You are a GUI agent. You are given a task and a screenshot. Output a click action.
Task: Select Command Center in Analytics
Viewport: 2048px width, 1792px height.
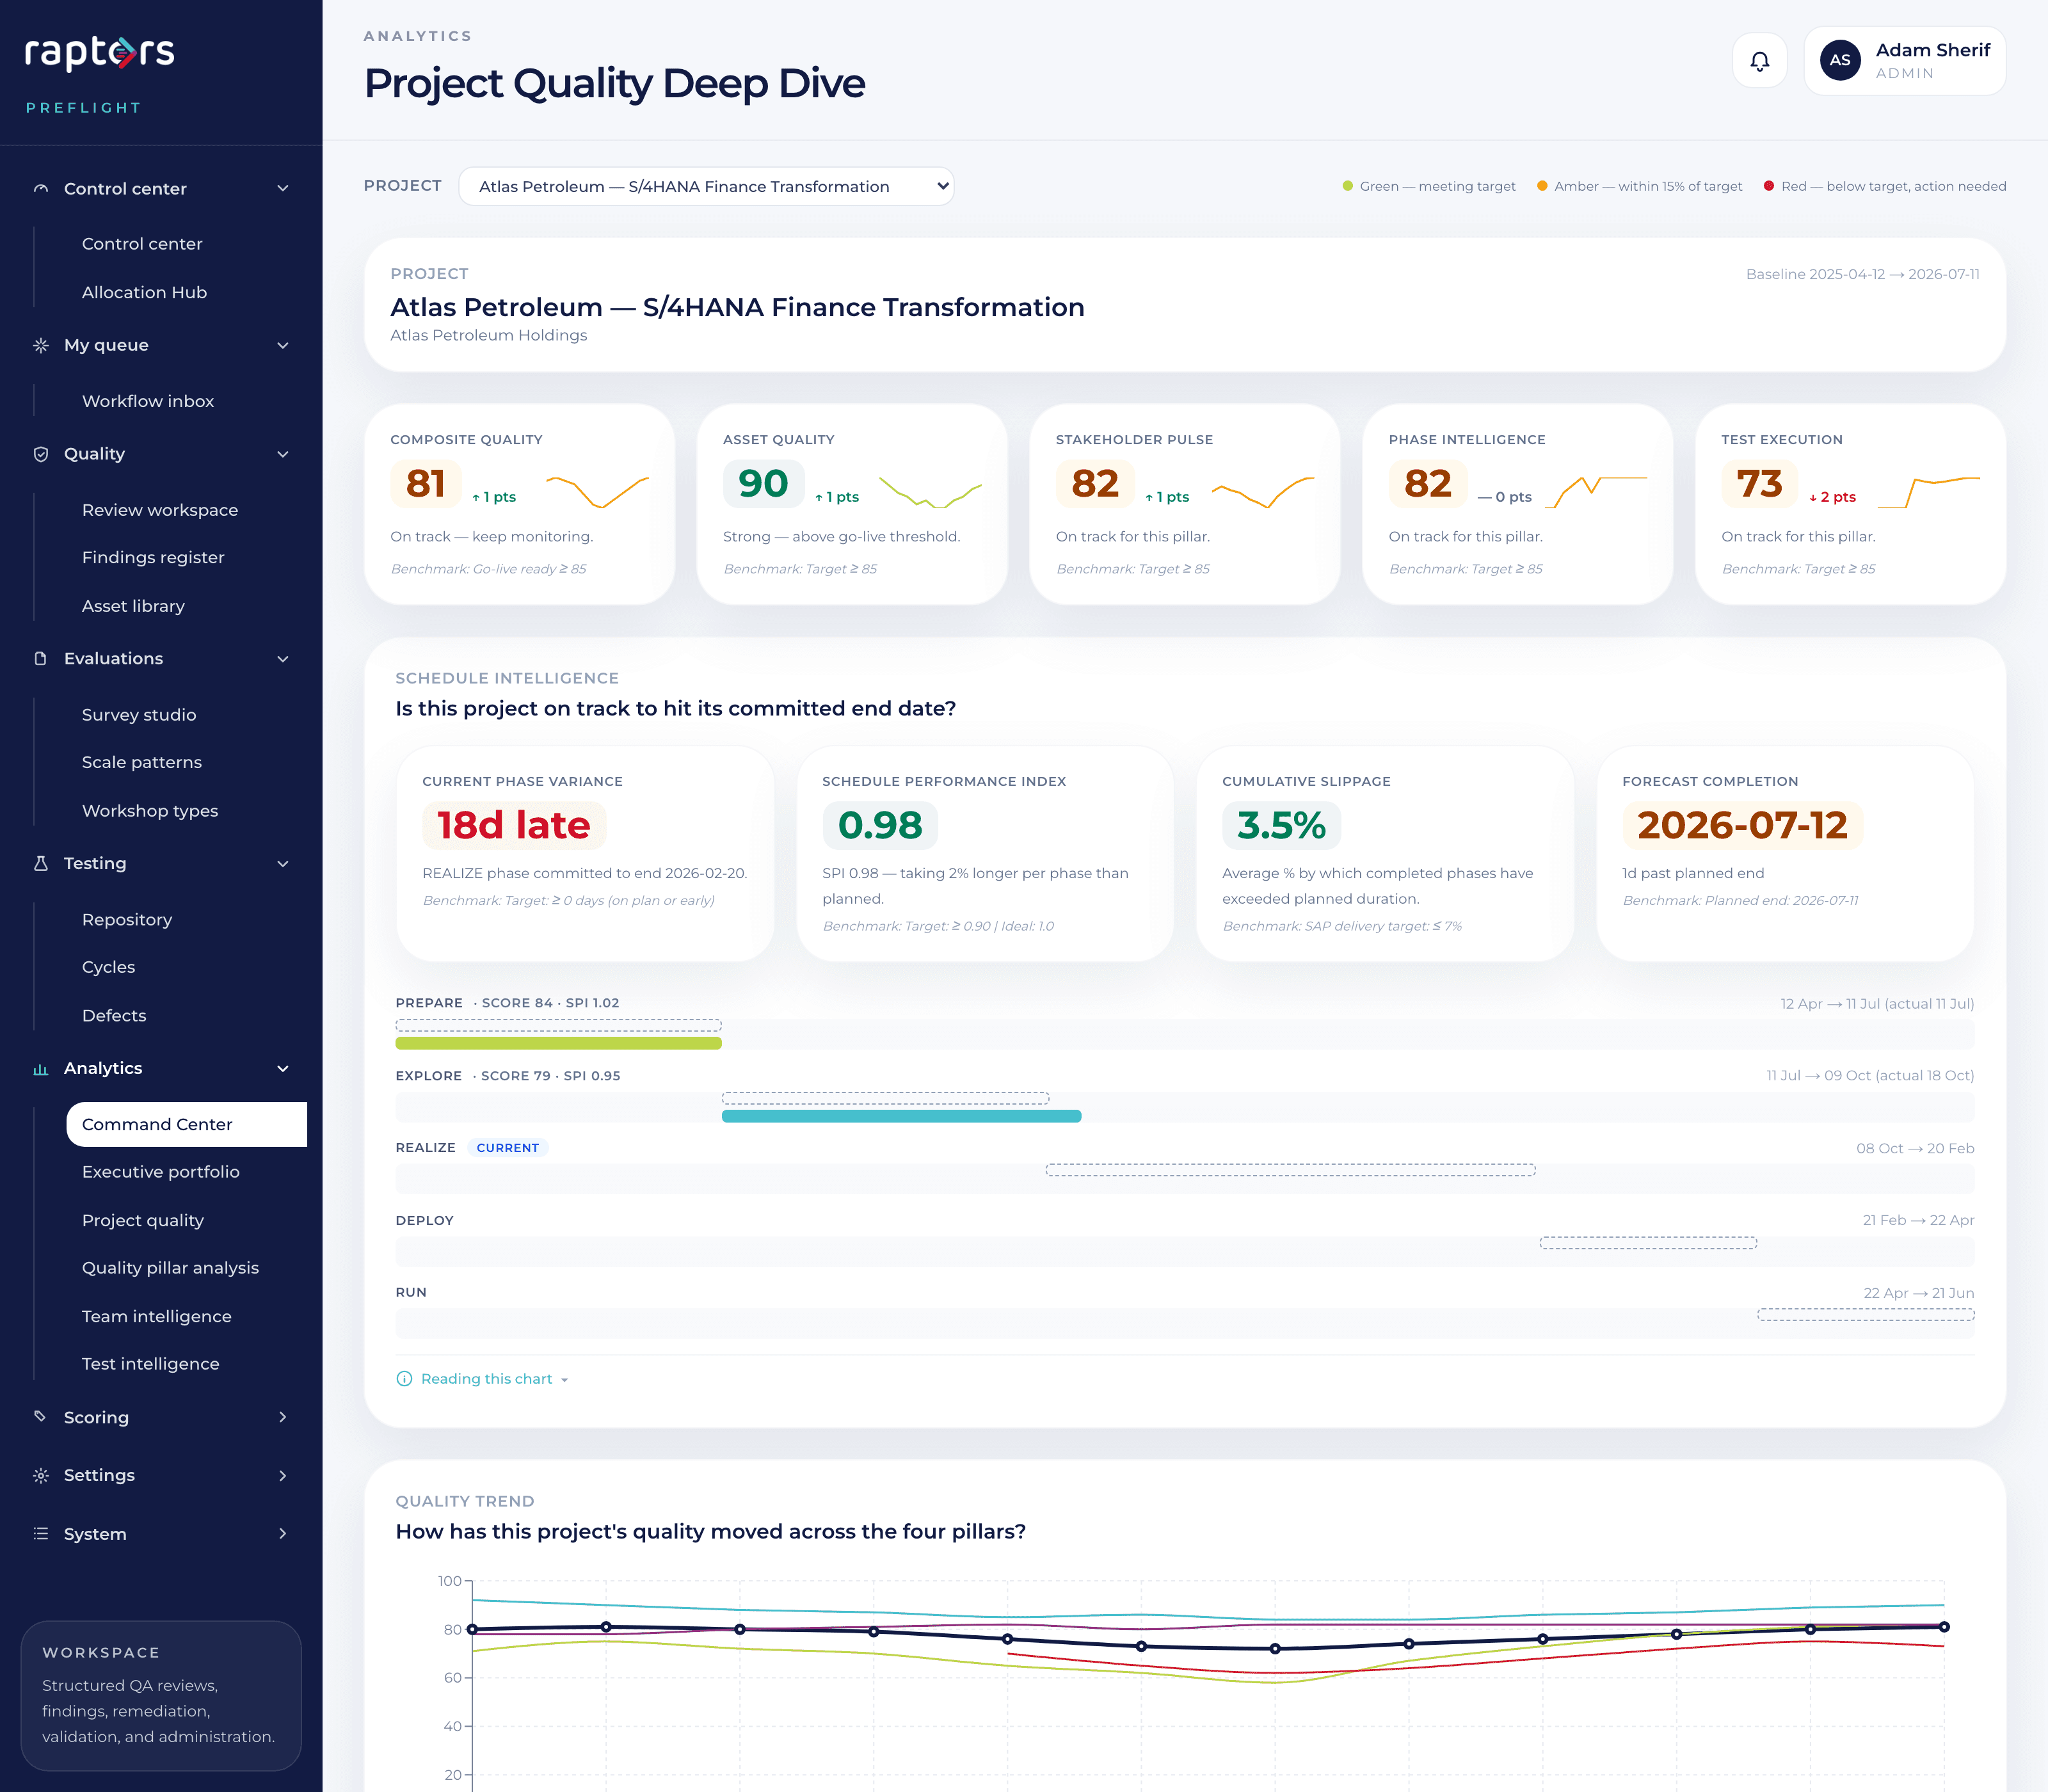pos(186,1124)
